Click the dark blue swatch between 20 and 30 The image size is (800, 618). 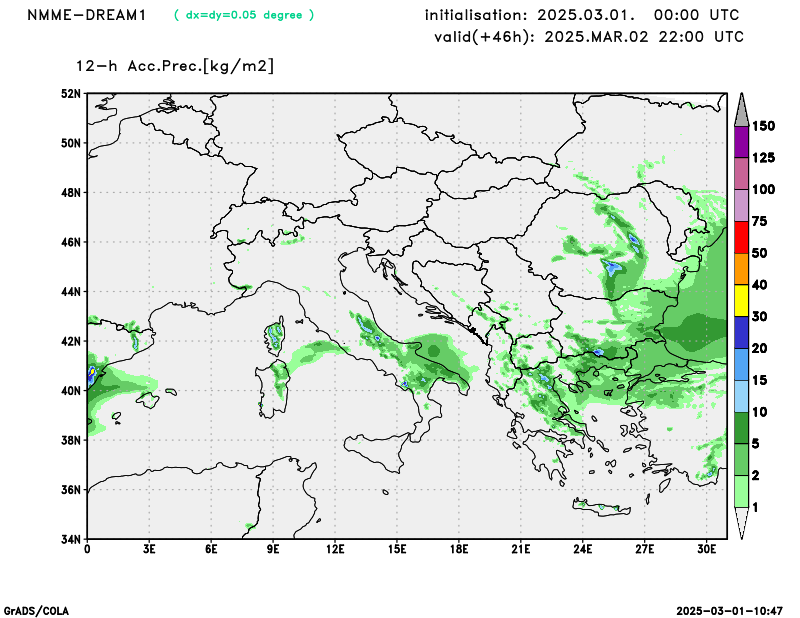(x=741, y=332)
